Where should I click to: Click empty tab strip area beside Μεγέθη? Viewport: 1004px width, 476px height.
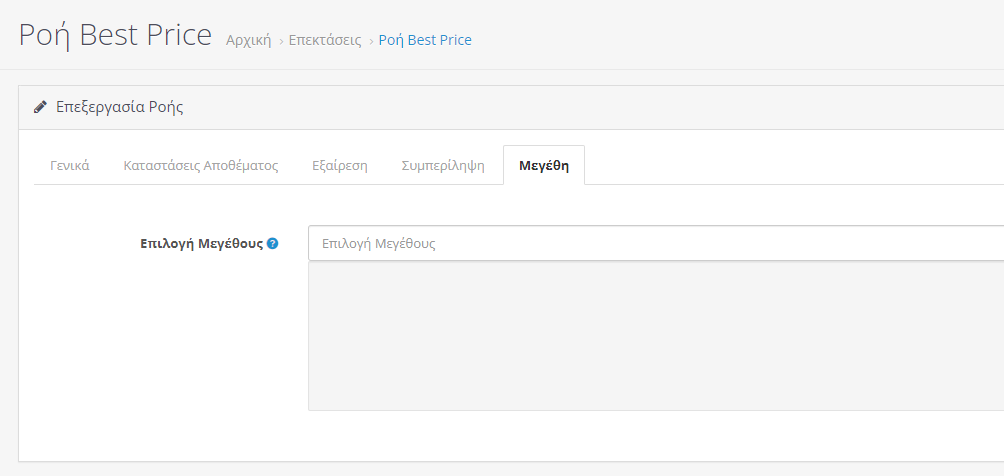pos(794,165)
